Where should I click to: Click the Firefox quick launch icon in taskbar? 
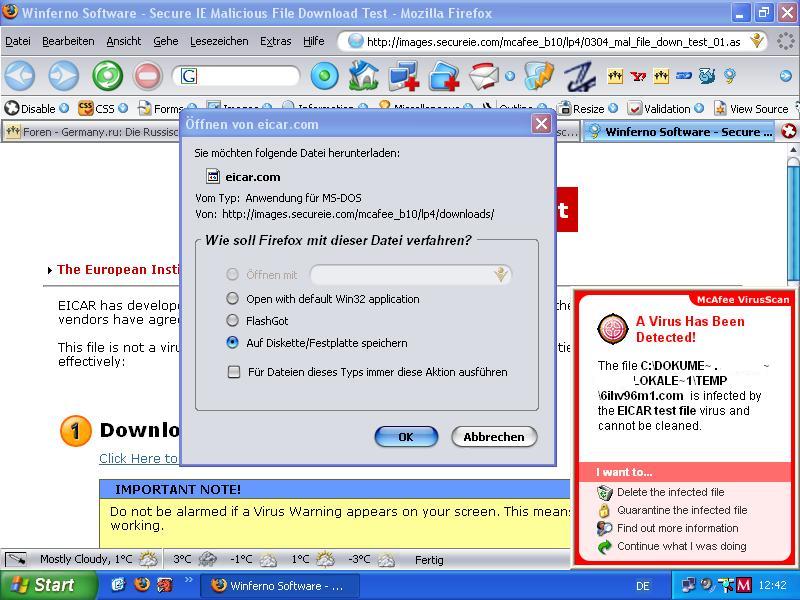142,584
